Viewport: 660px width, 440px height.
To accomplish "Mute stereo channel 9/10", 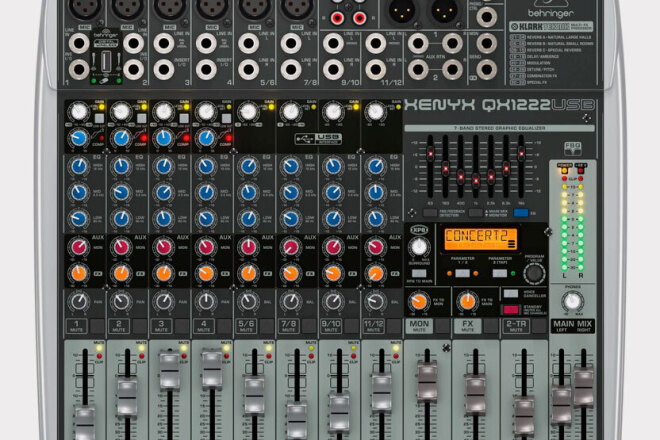I will pos(351,326).
